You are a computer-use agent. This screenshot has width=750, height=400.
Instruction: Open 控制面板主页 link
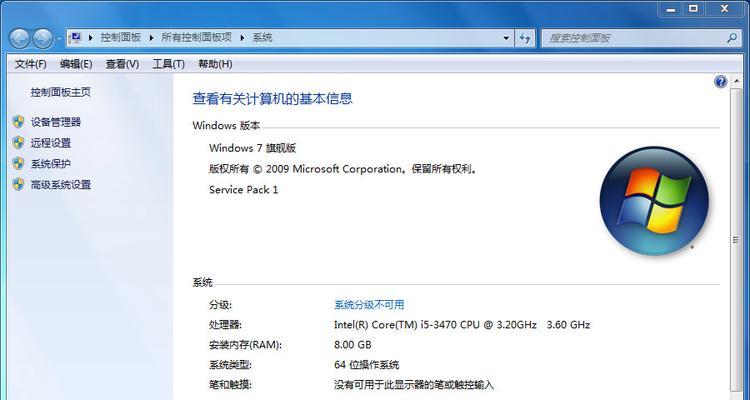click(x=61, y=92)
